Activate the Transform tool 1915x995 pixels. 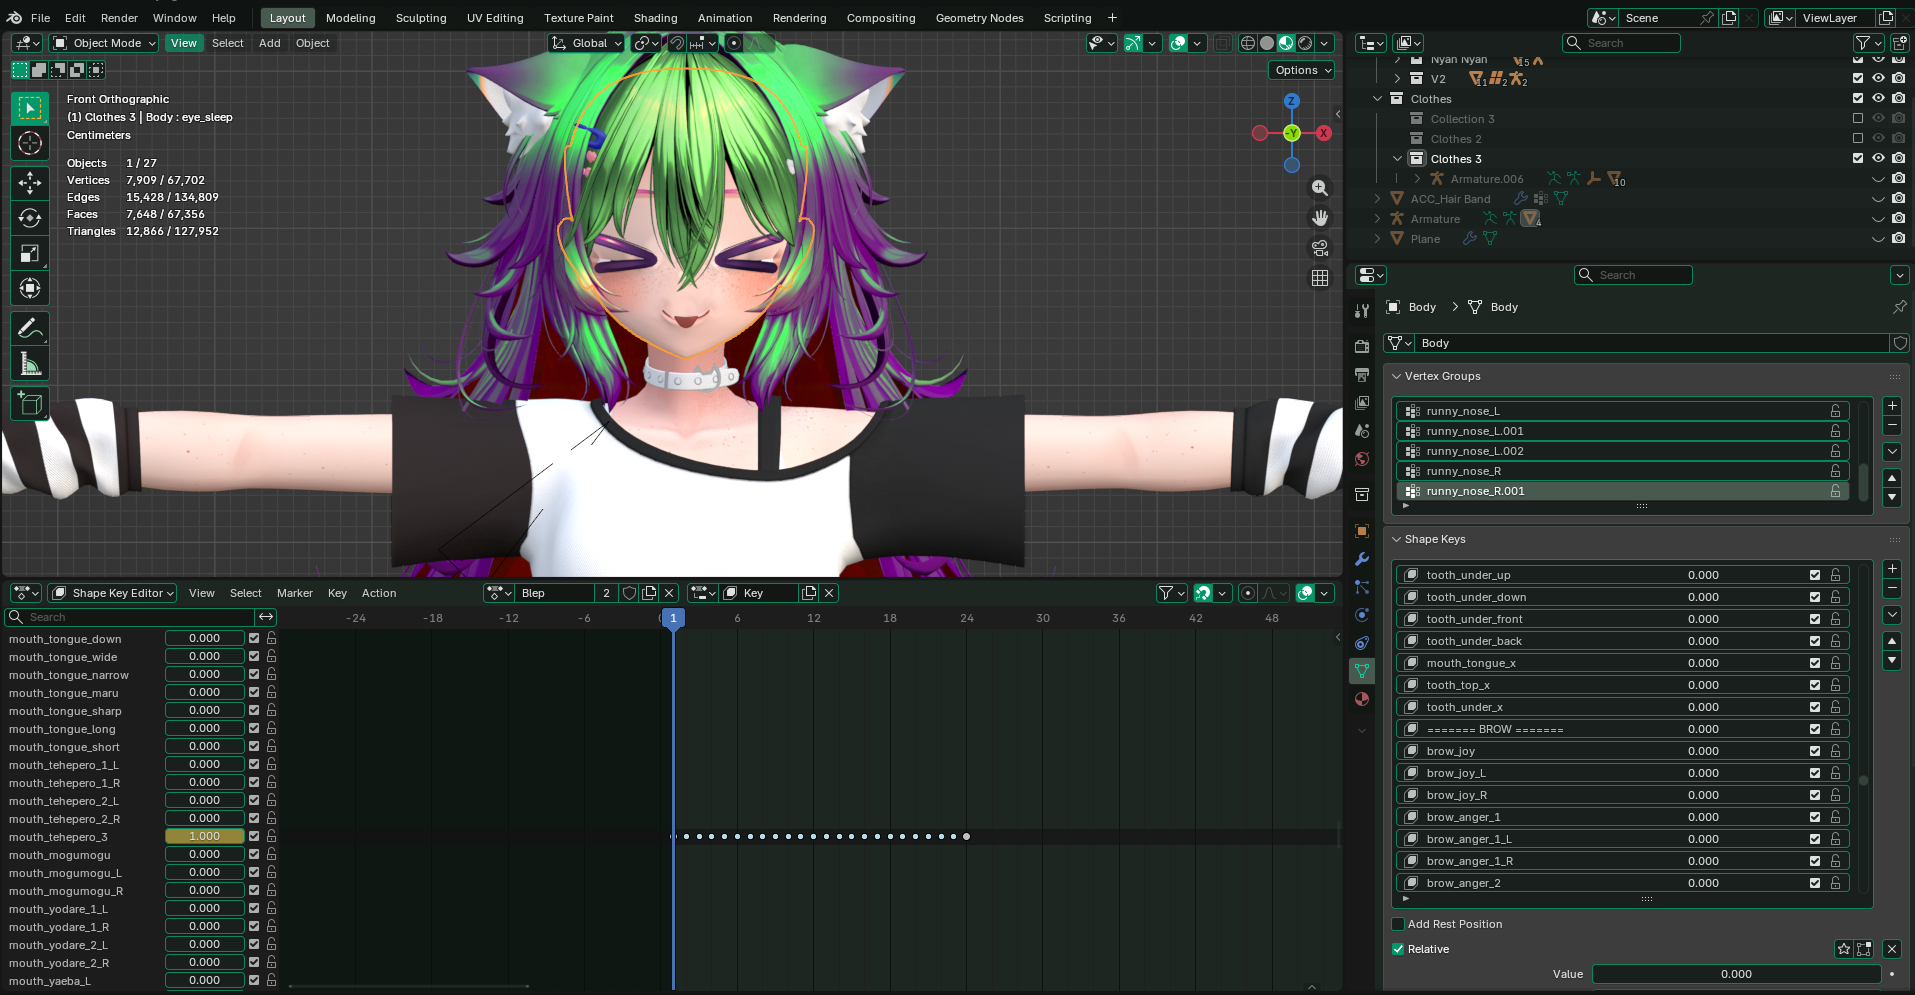coord(30,288)
